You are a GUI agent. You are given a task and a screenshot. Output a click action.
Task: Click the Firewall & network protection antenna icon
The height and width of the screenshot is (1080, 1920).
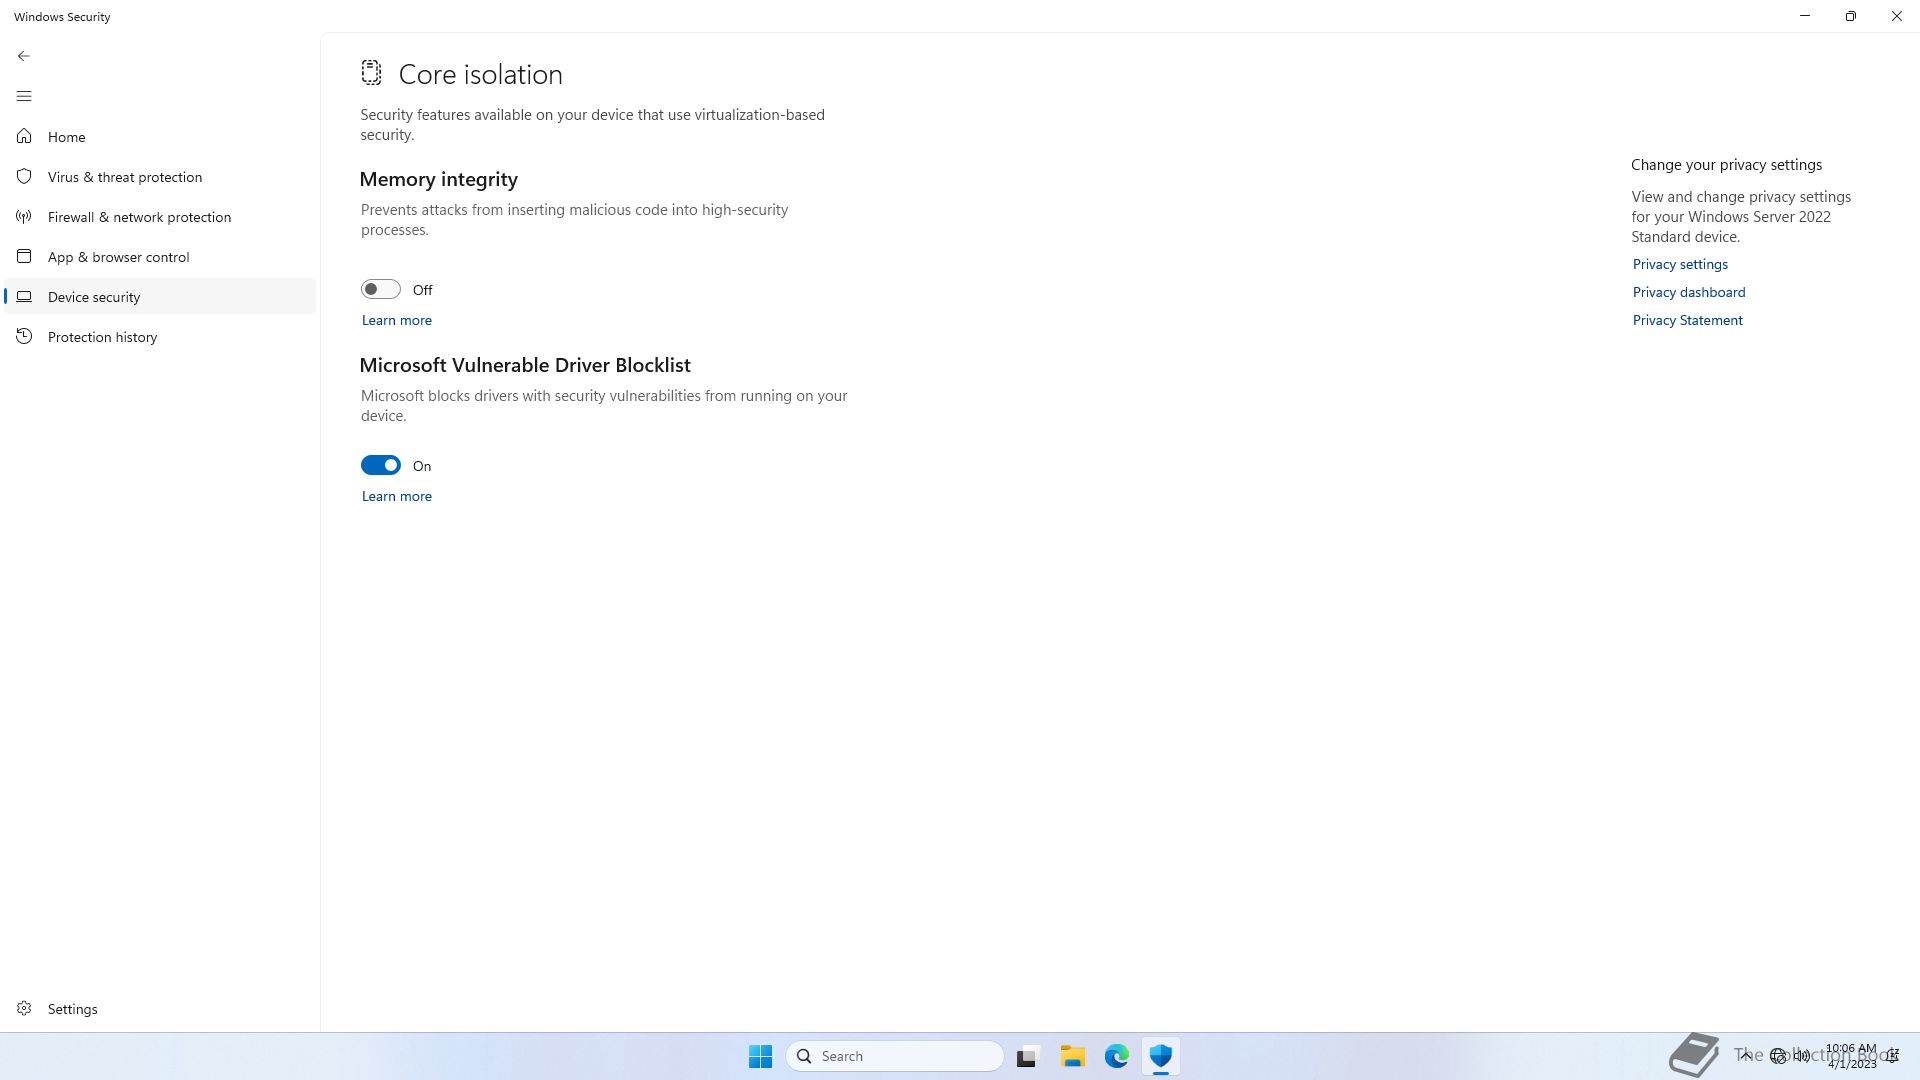[24, 216]
